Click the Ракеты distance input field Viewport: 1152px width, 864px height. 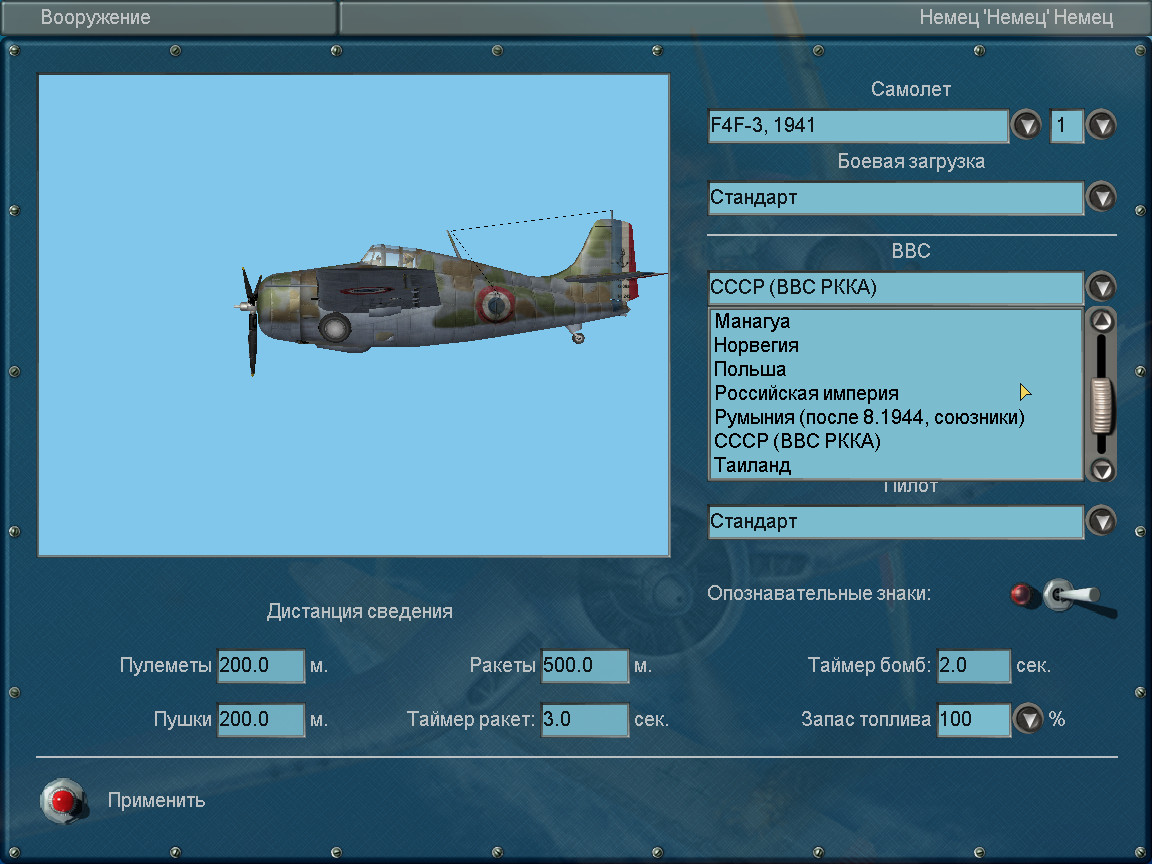coord(584,666)
